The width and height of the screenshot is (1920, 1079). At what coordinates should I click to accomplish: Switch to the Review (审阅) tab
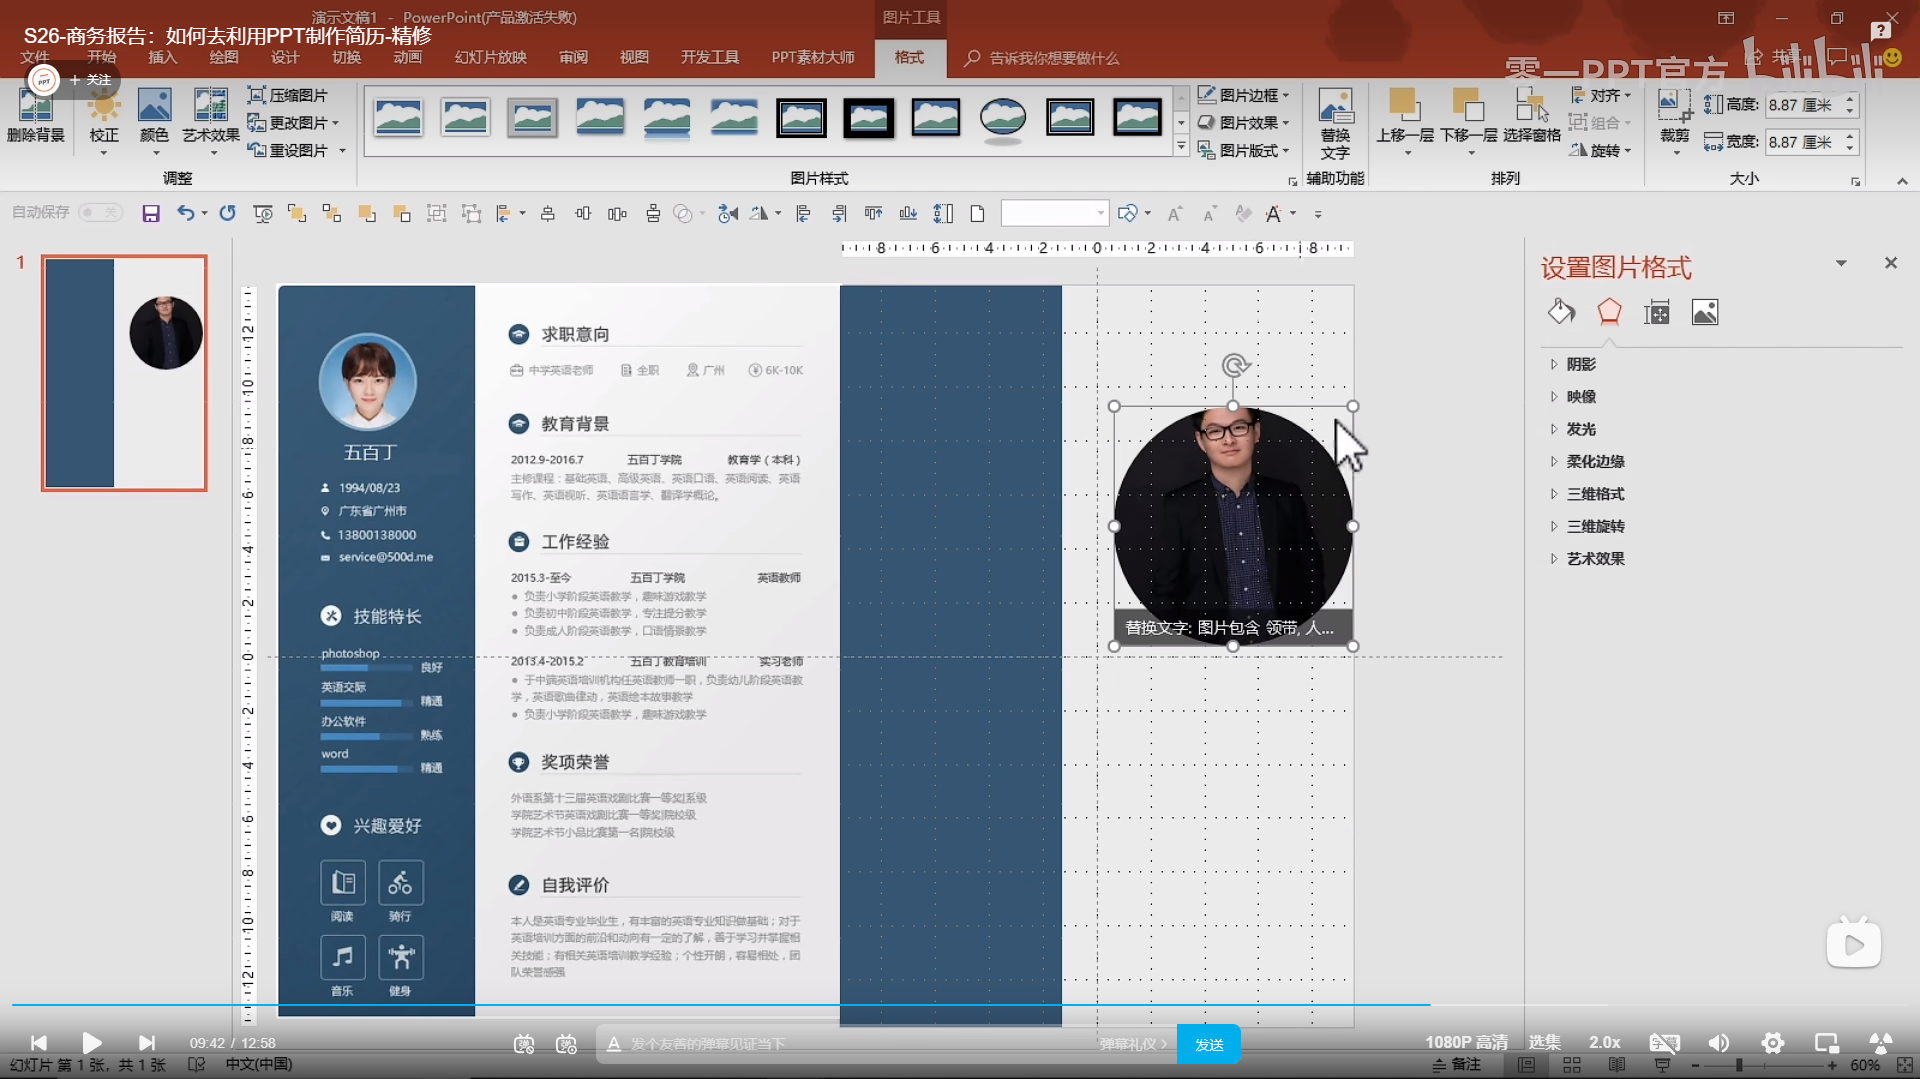573,57
